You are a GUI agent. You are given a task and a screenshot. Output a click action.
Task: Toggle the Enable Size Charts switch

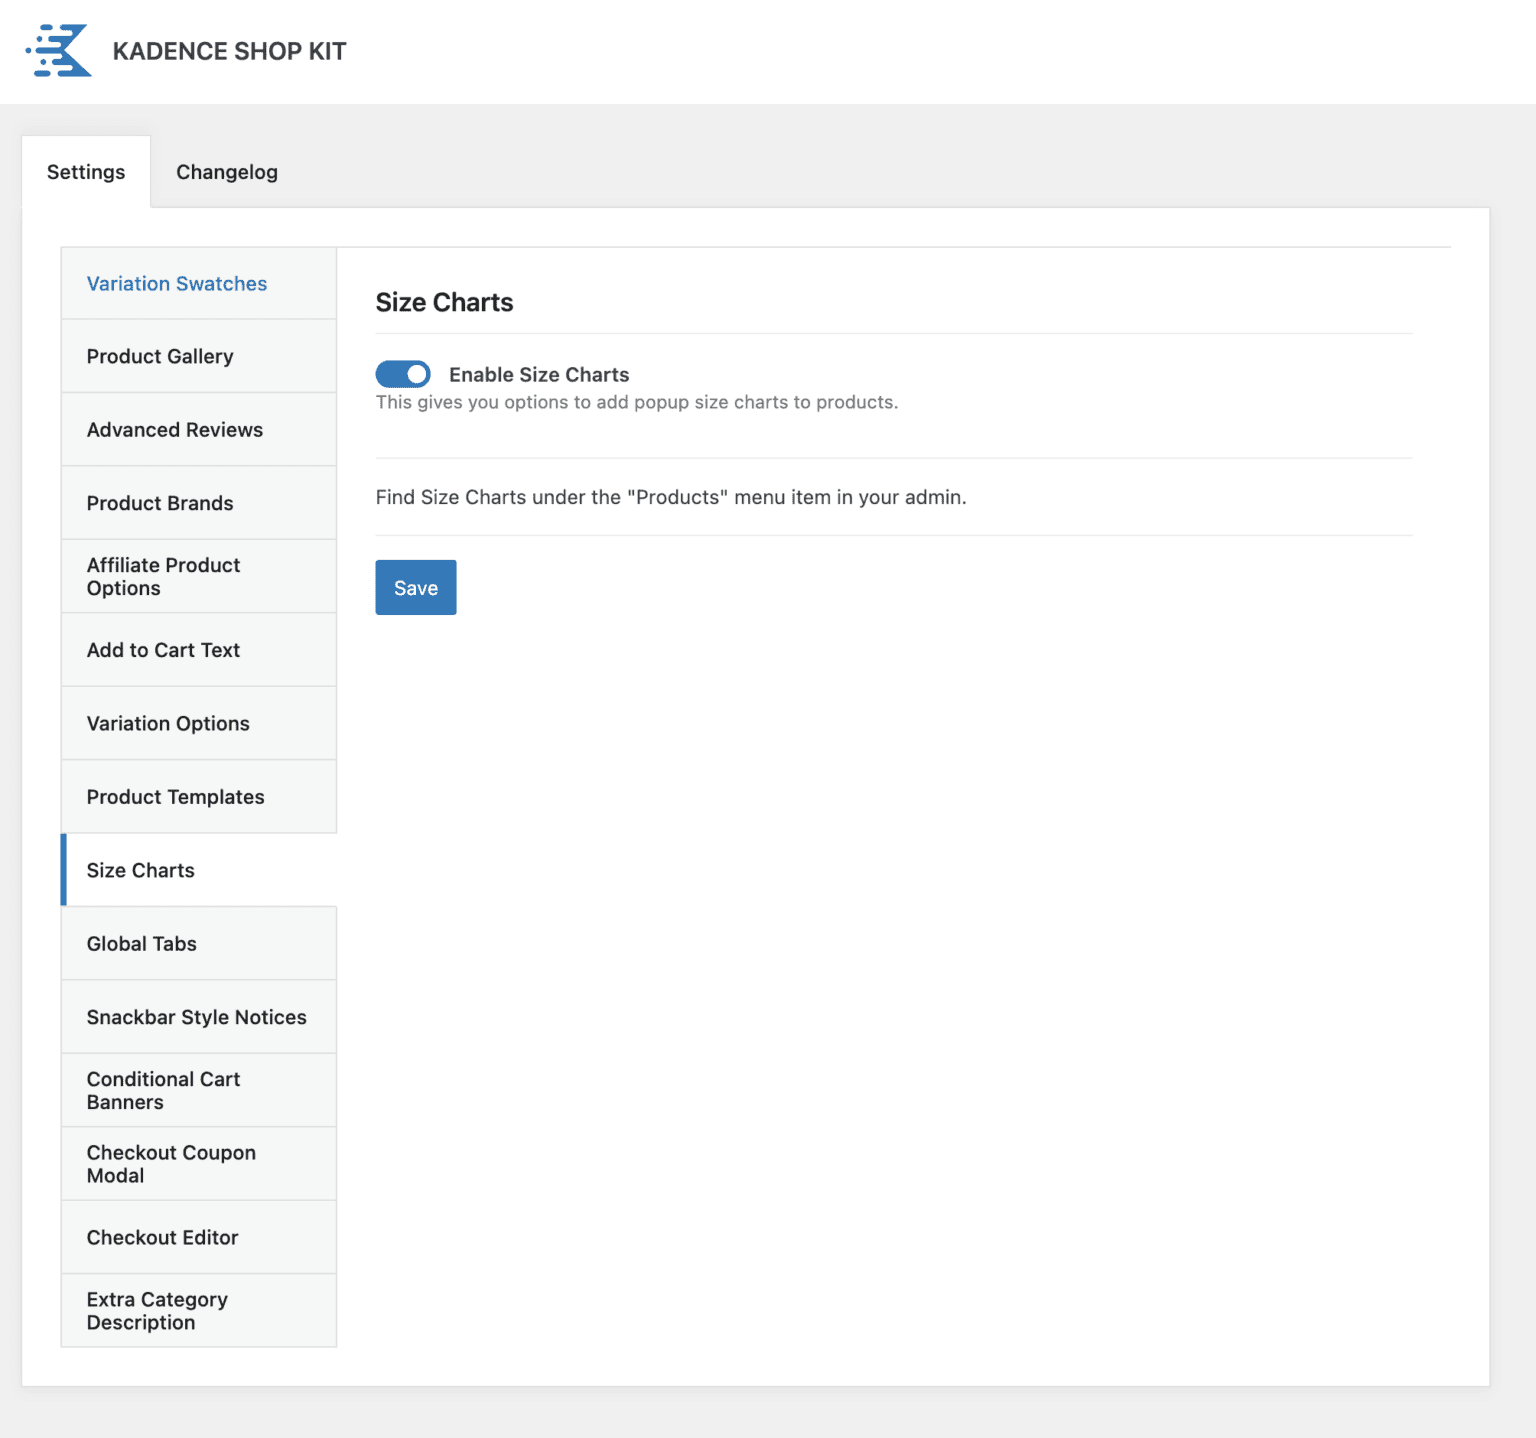(x=403, y=374)
